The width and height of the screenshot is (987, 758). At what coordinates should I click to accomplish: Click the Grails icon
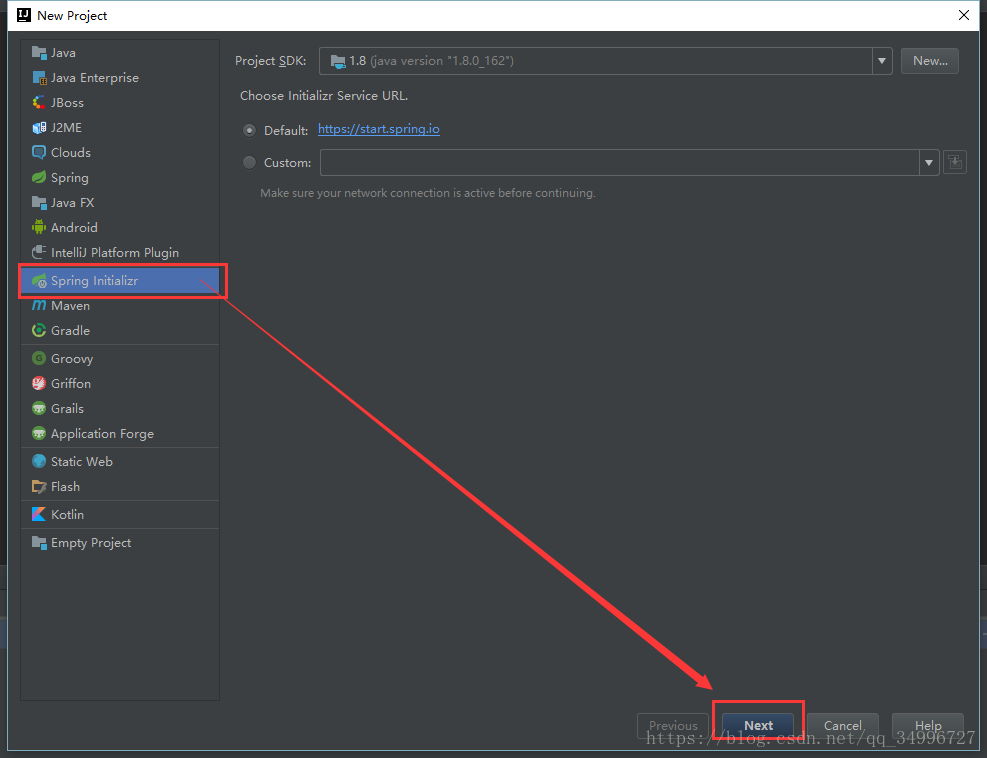click(x=39, y=409)
